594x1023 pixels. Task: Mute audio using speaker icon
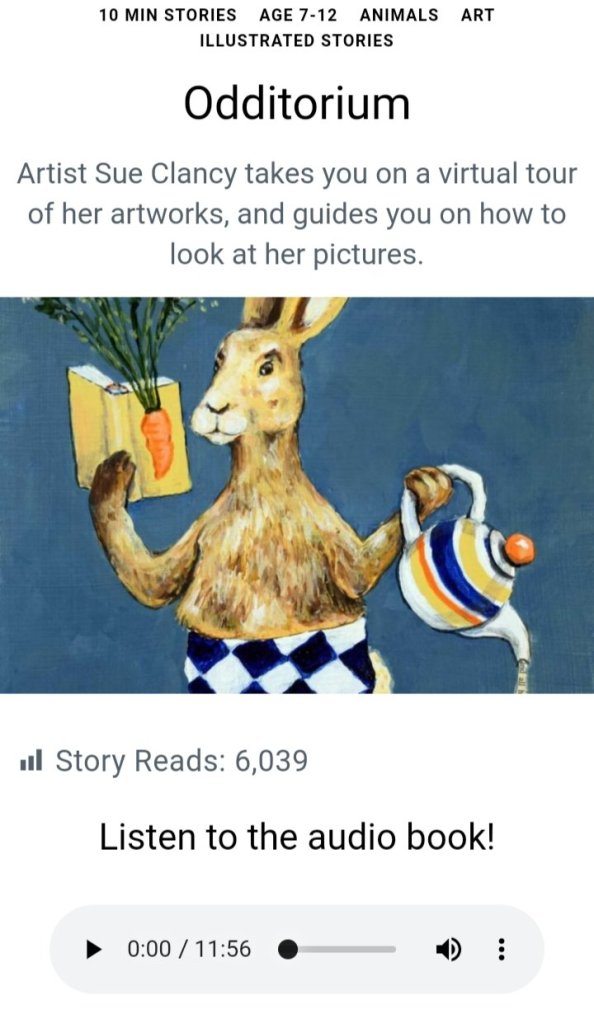448,949
